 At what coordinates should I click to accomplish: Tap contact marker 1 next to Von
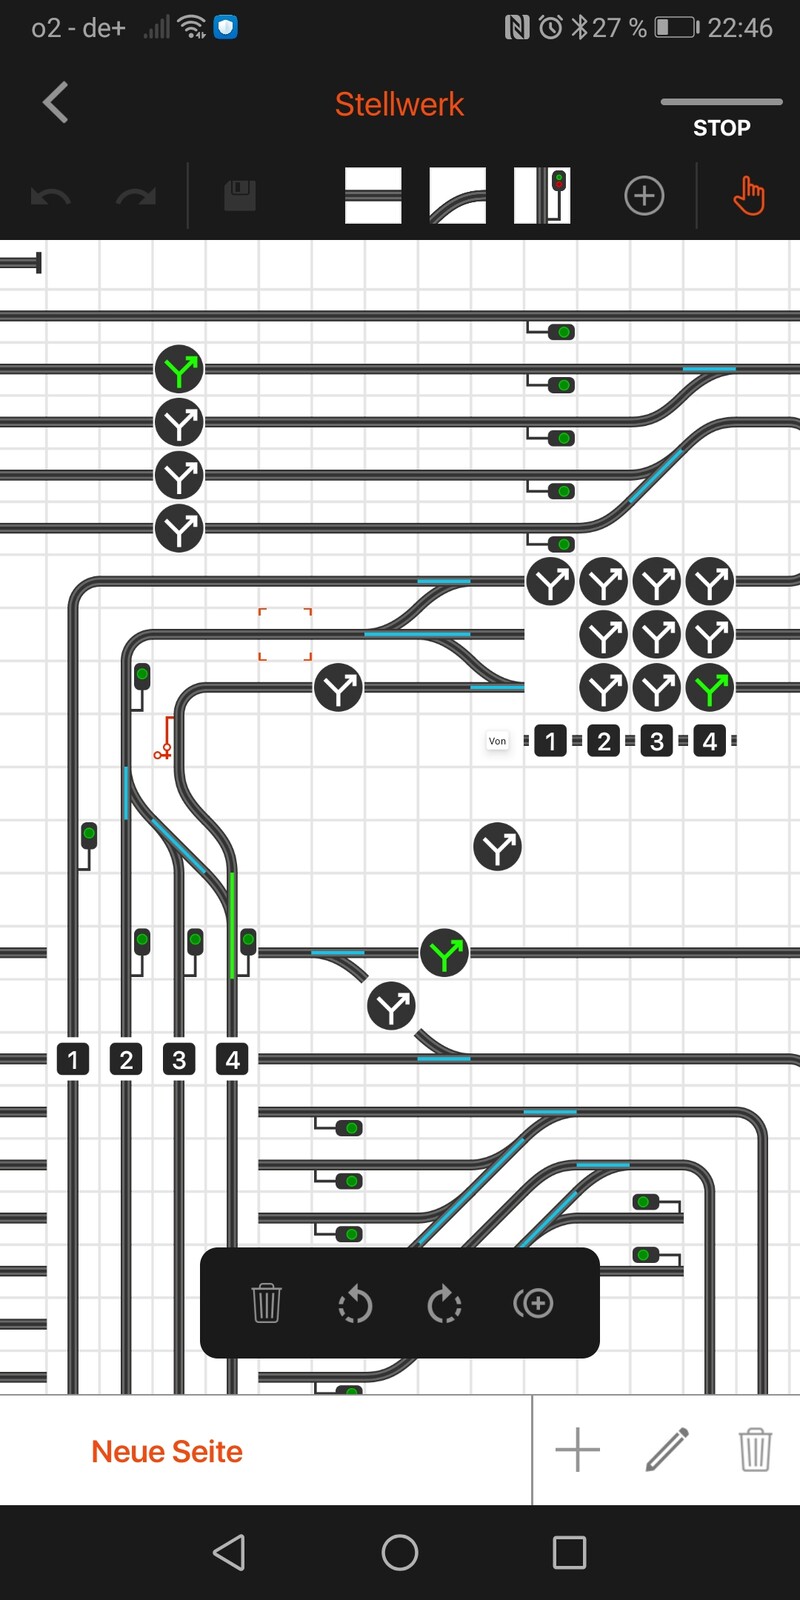pyautogui.click(x=550, y=741)
